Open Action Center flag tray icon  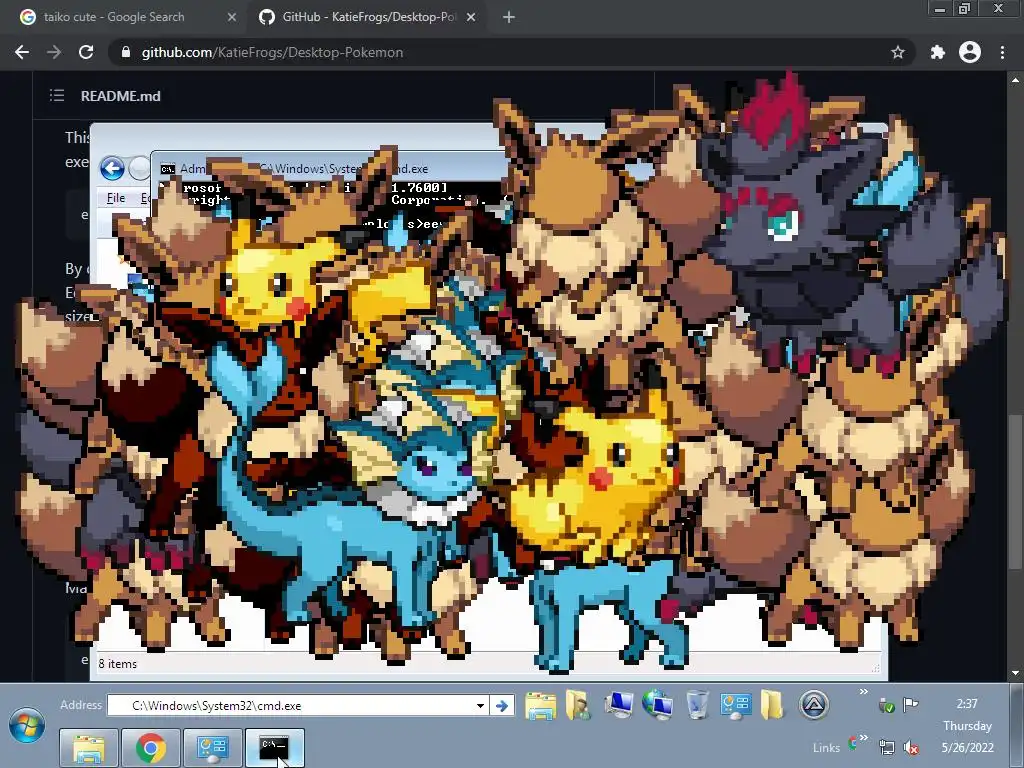(x=910, y=704)
